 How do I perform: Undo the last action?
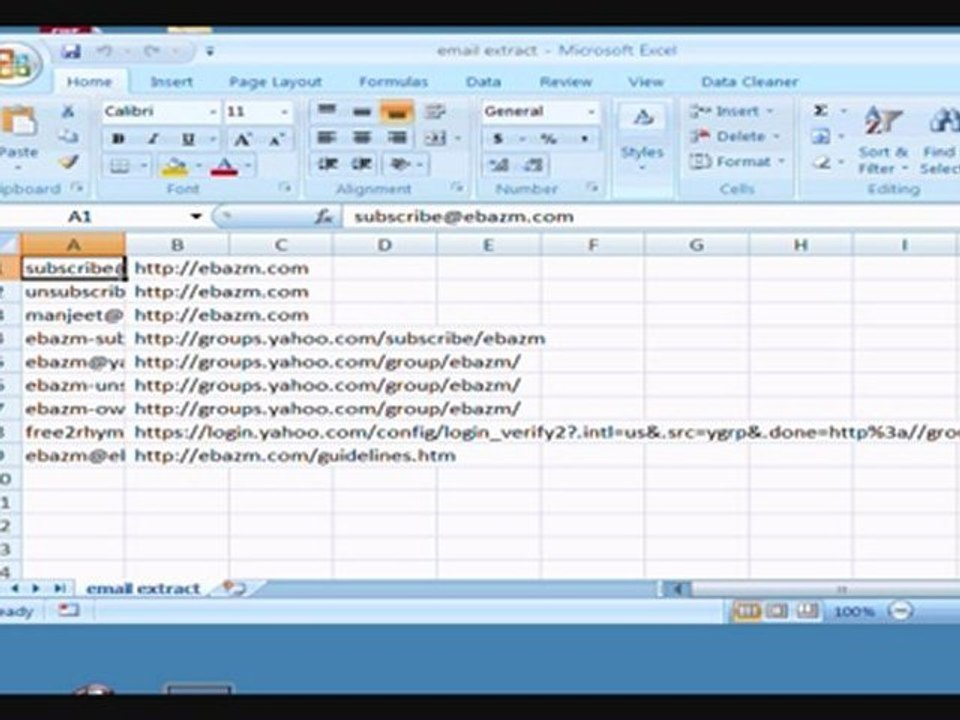point(104,51)
